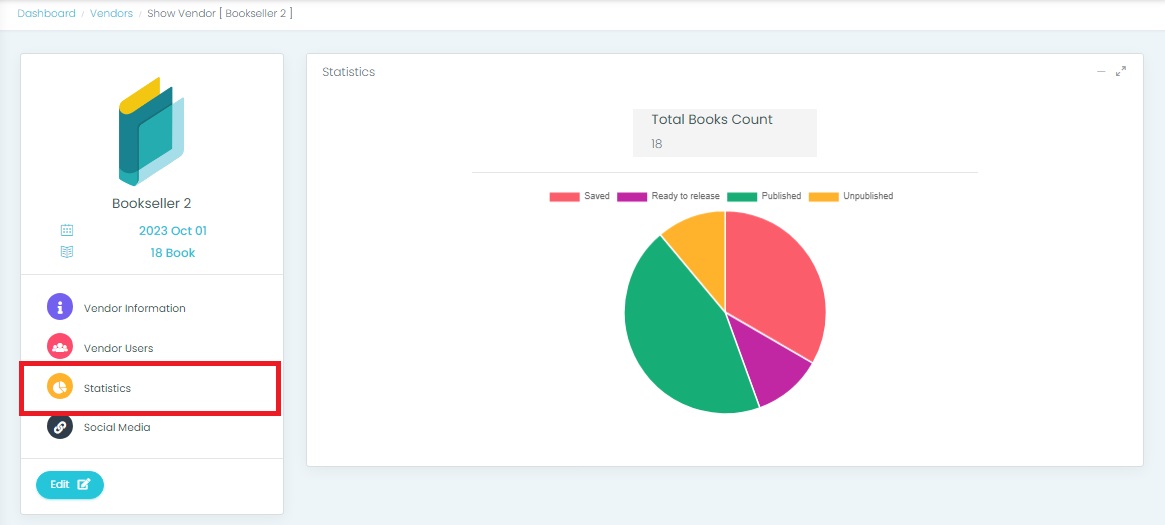The height and width of the screenshot is (525, 1165).
Task: Navigate to the Vendors breadcrumb link
Action: 111,13
